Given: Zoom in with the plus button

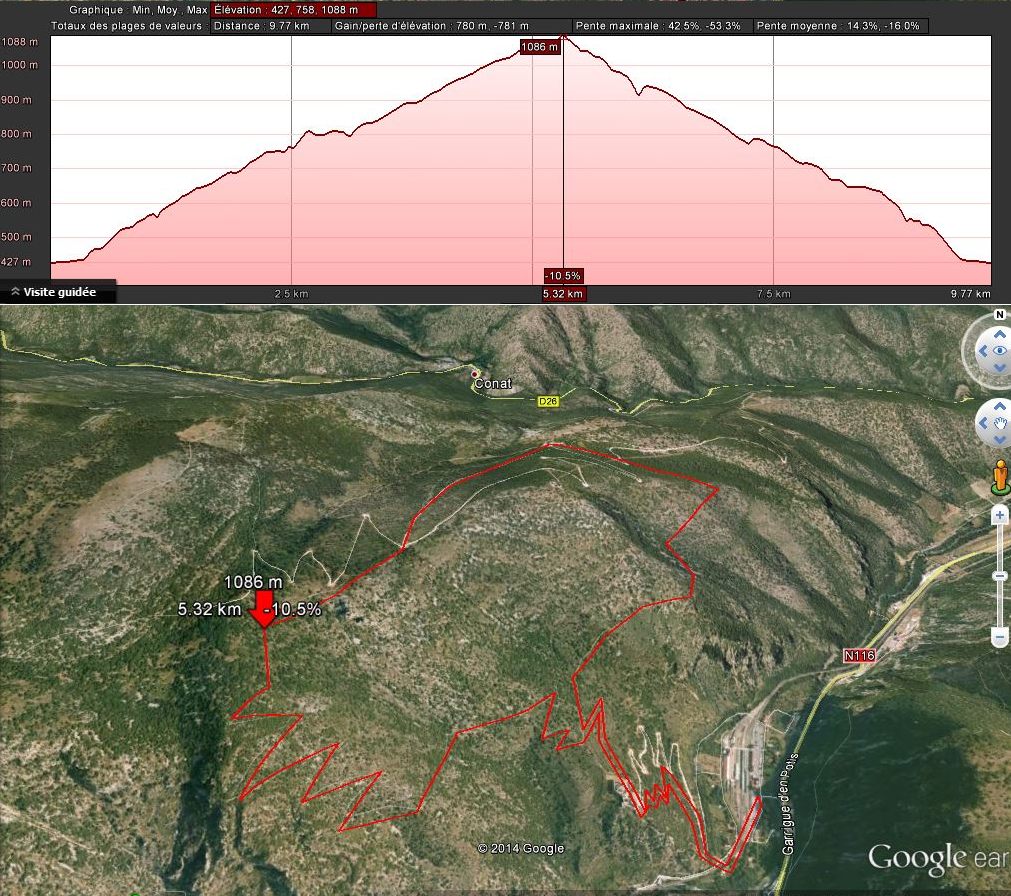Looking at the screenshot, I should [x=1000, y=516].
